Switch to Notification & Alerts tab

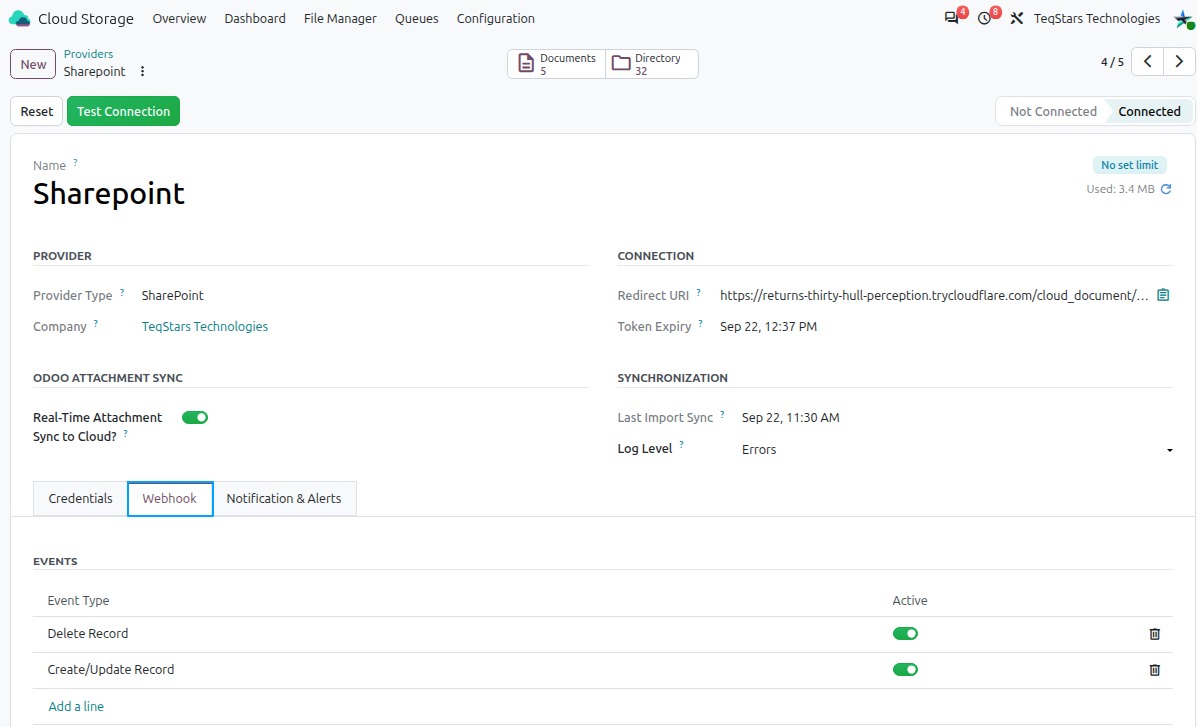point(284,499)
